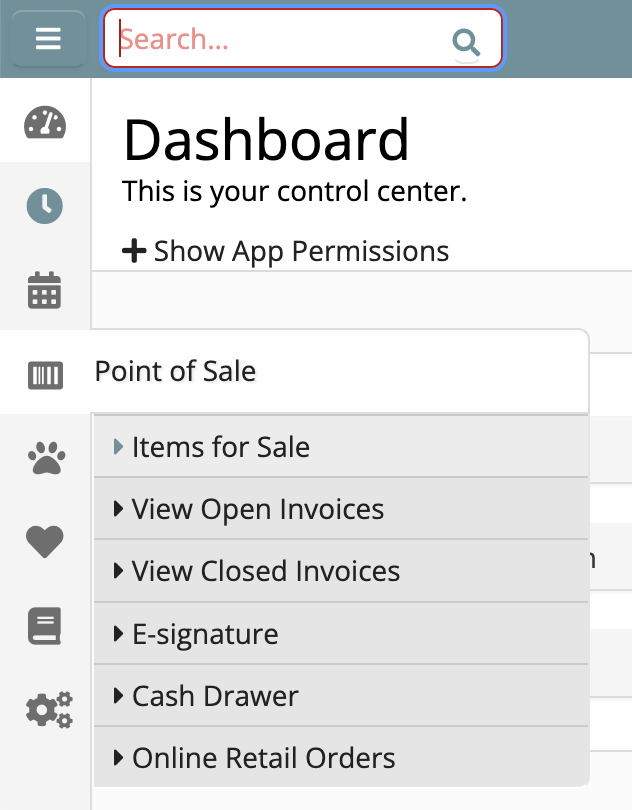The width and height of the screenshot is (632, 810).
Task: Open the Dashboard speedometer icon
Action: coord(44,122)
